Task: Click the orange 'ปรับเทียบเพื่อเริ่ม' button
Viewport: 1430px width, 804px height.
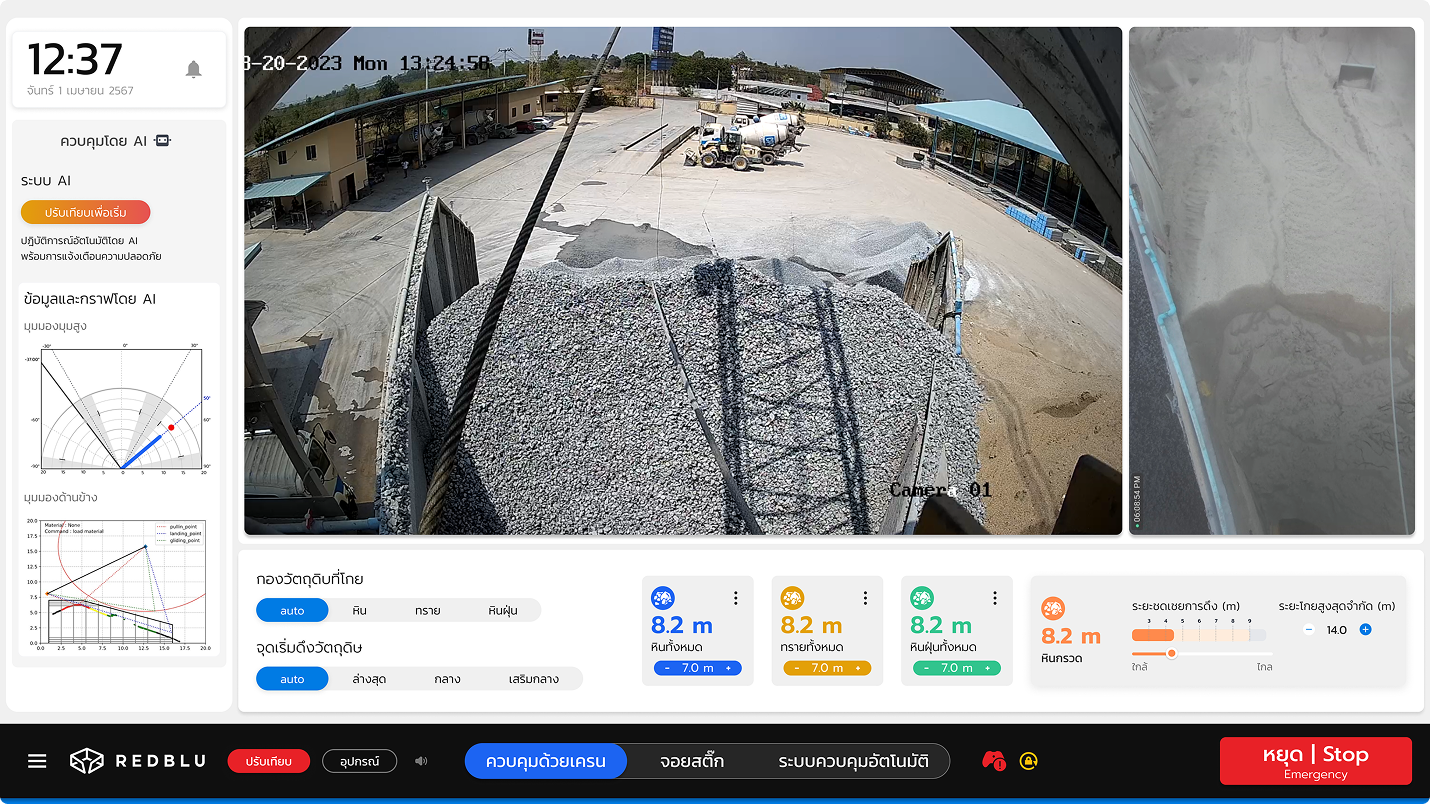Action: coord(86,212)
